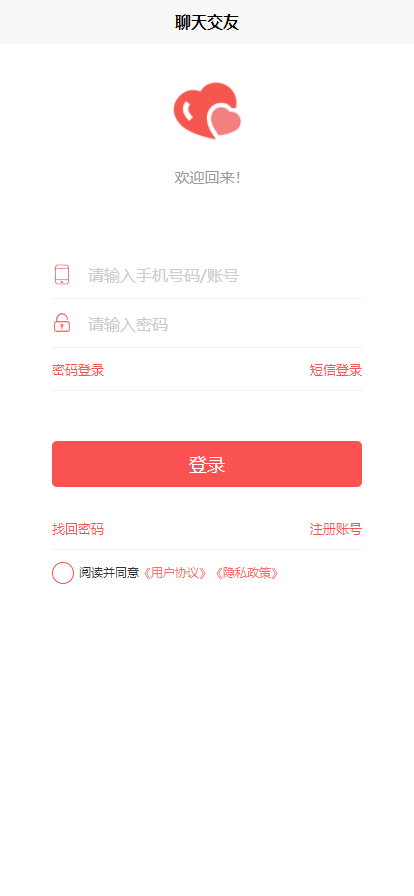Click the padlock icon beside password field
Image resolution: width=414 pixels, height=896 pixels.
click(x=62, y=323)
